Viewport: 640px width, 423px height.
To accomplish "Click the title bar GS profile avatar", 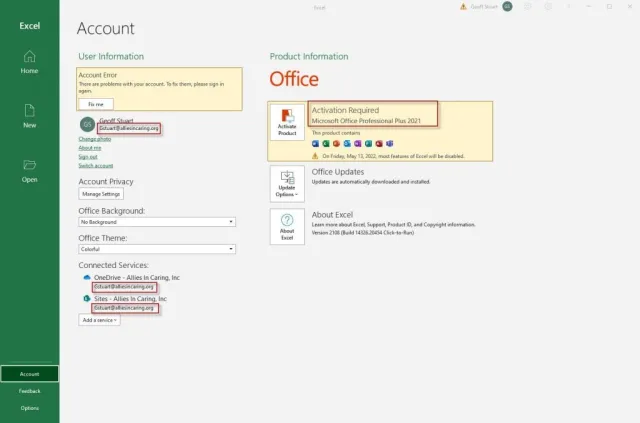I will click(x=507, y=7).
